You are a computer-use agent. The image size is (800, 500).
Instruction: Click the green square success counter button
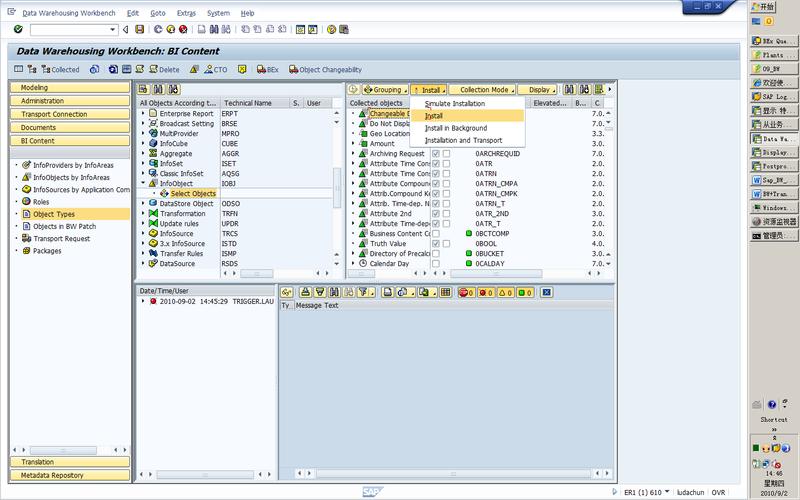525,292
